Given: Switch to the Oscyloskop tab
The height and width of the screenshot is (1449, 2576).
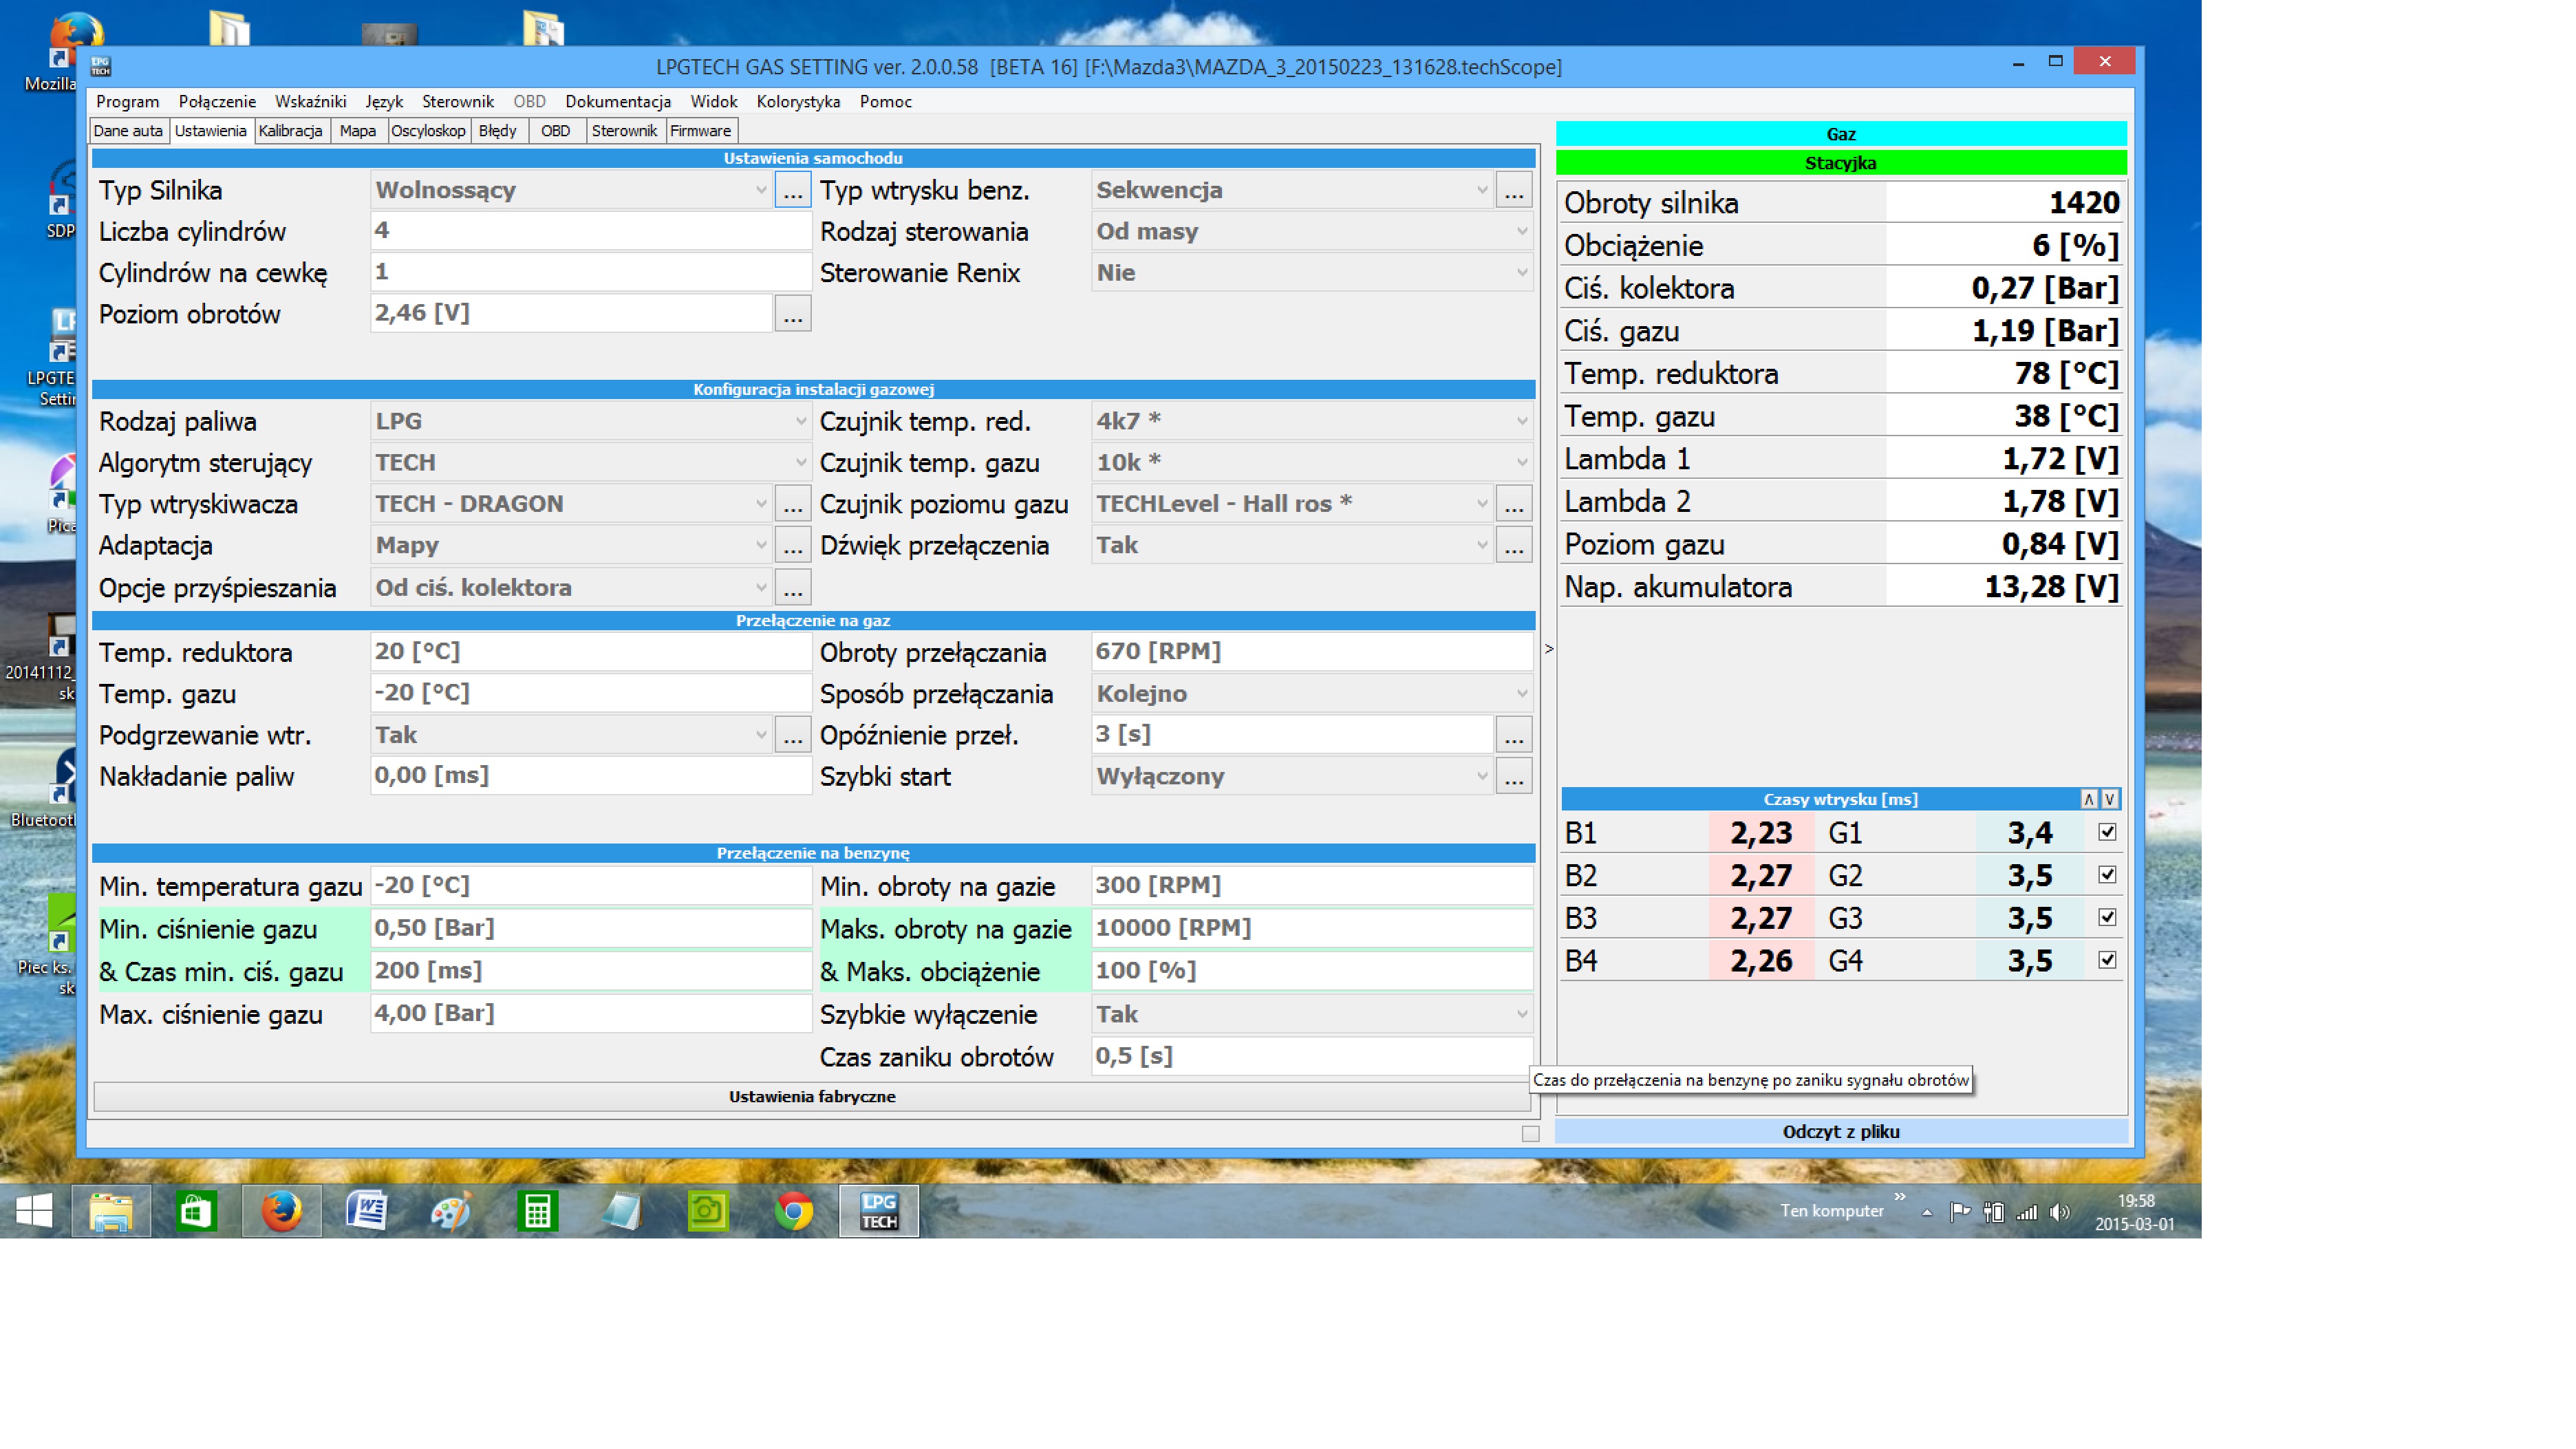Looking at the screenshot, I should (428, 131).
